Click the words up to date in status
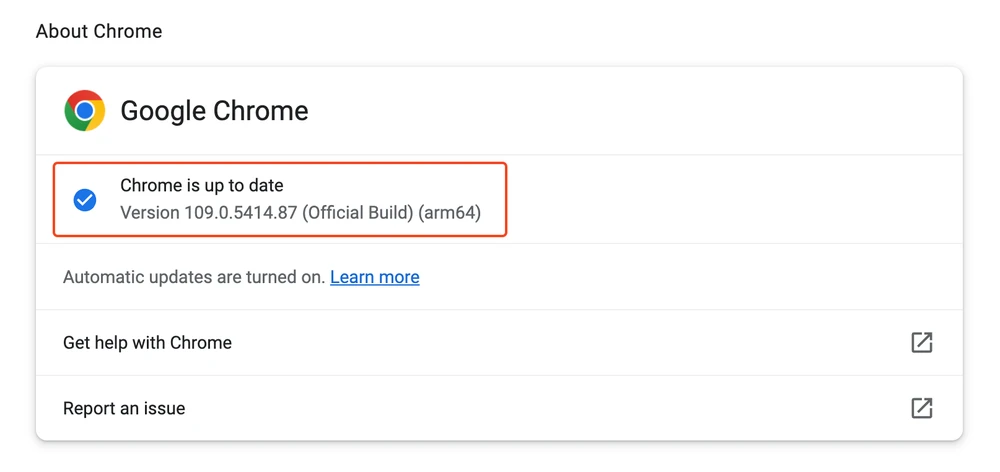This screenshot has width=1000, height=472. coord(247,185)
